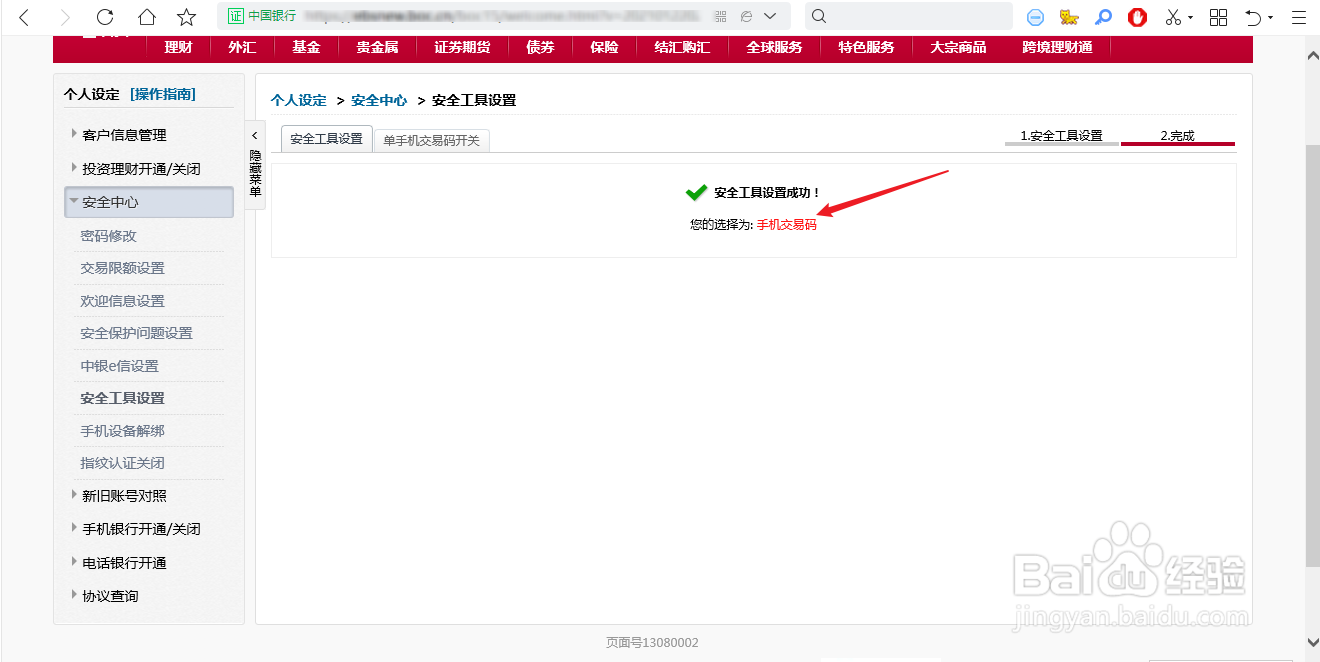
Task: Open the grid-style apps panel icon
Action: tap(1218, 16)
